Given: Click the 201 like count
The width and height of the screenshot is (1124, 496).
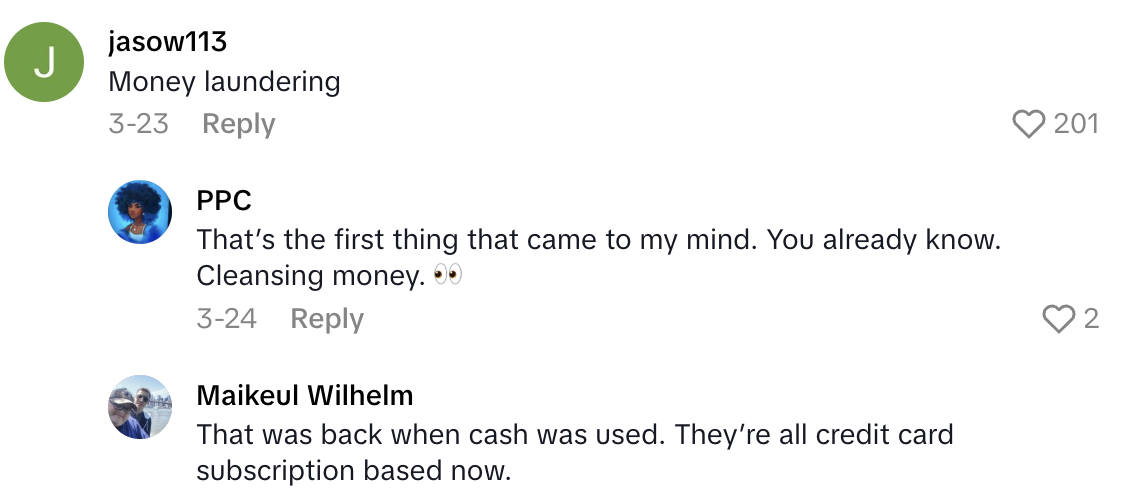Looking at the screenshot, I should 1076,124.
